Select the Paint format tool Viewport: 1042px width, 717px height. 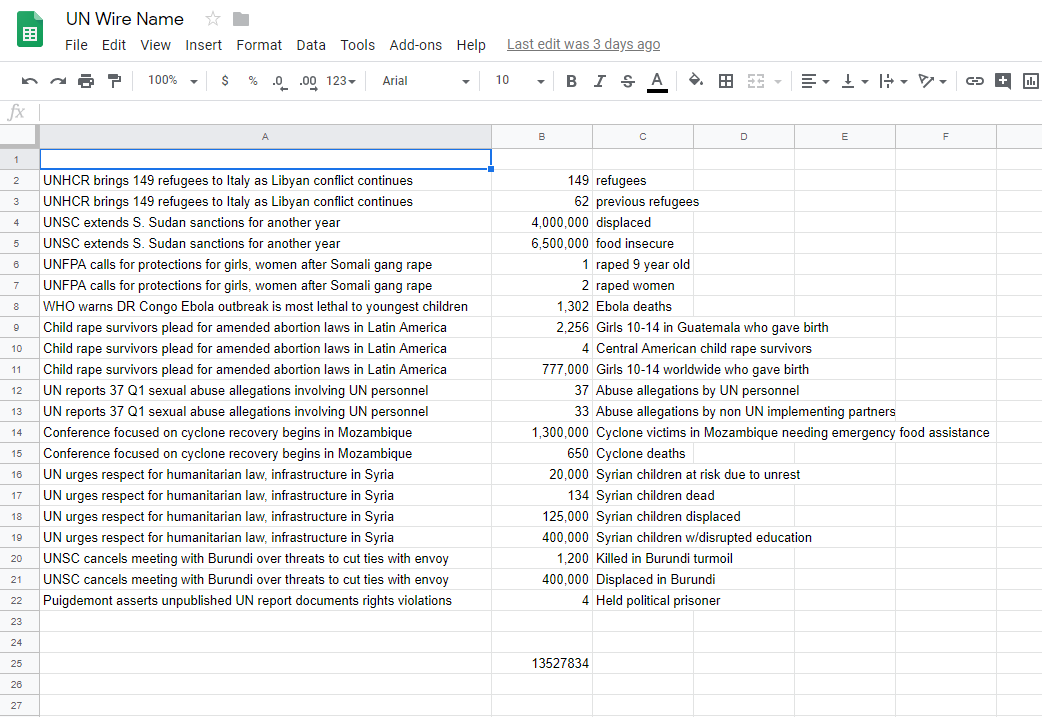[x=114, y=81]
